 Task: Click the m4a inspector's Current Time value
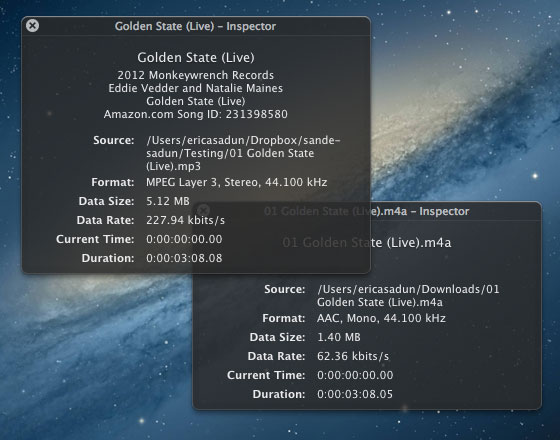click(355, 375)
